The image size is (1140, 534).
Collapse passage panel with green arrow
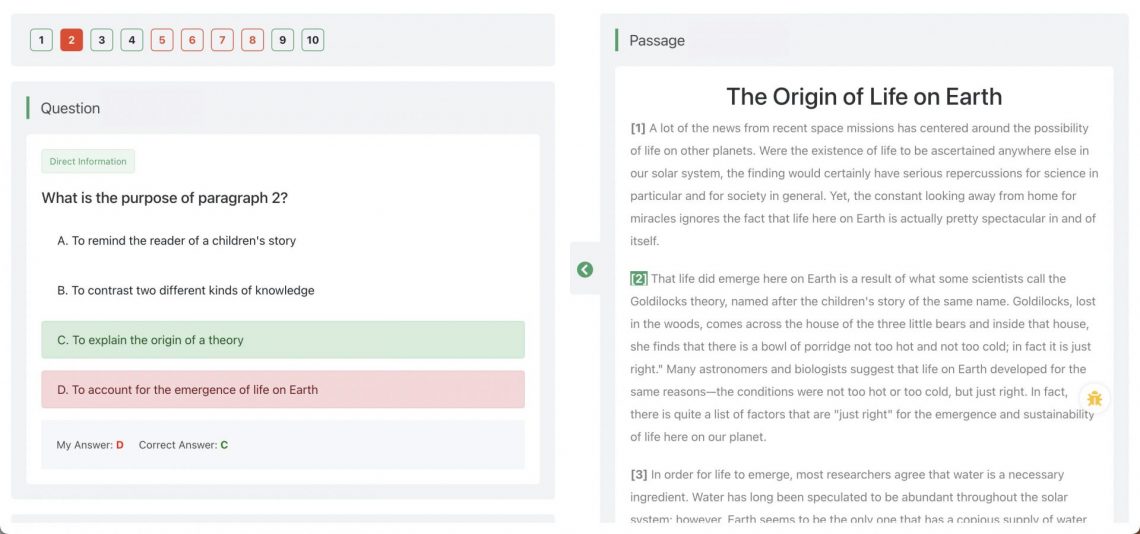(585, 269)
